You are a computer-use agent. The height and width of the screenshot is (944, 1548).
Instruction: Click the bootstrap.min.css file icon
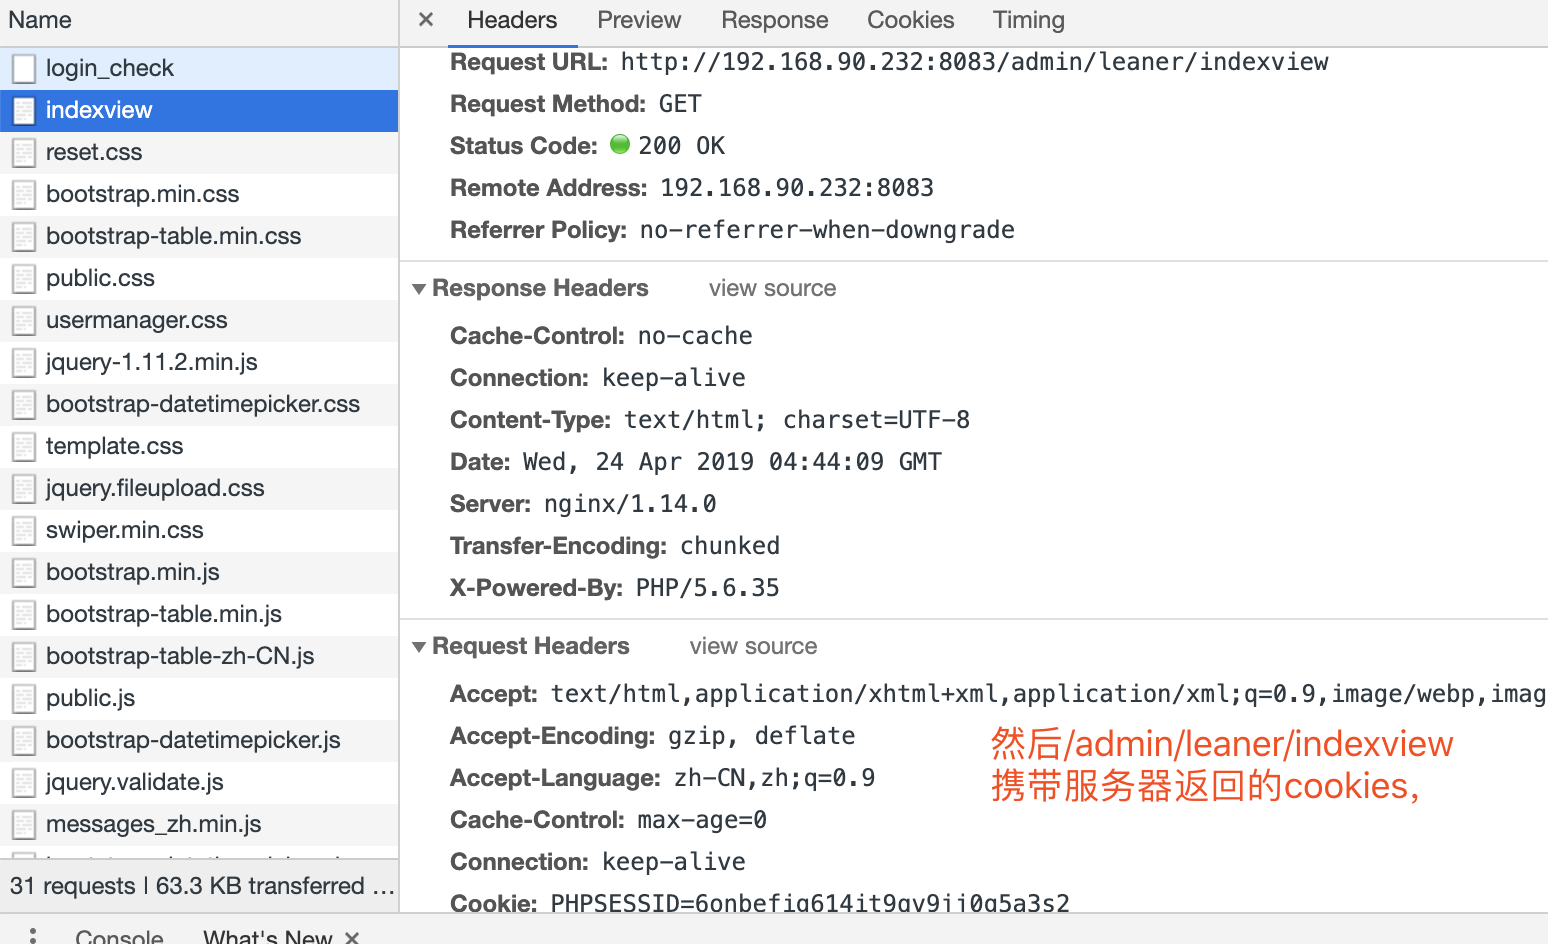pyautogui.click(x=24, y=194)
